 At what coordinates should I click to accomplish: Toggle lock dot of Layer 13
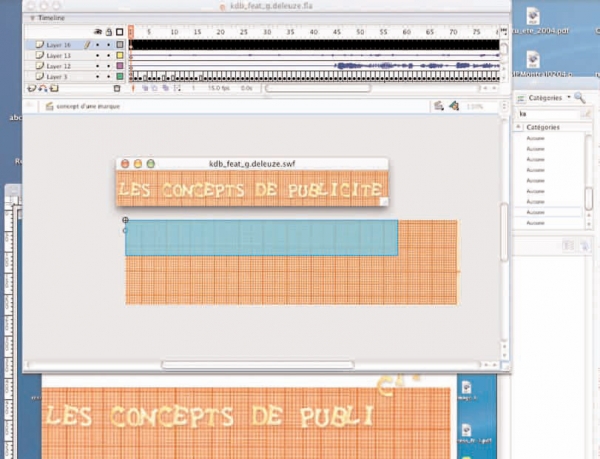(x=109, y=56)
